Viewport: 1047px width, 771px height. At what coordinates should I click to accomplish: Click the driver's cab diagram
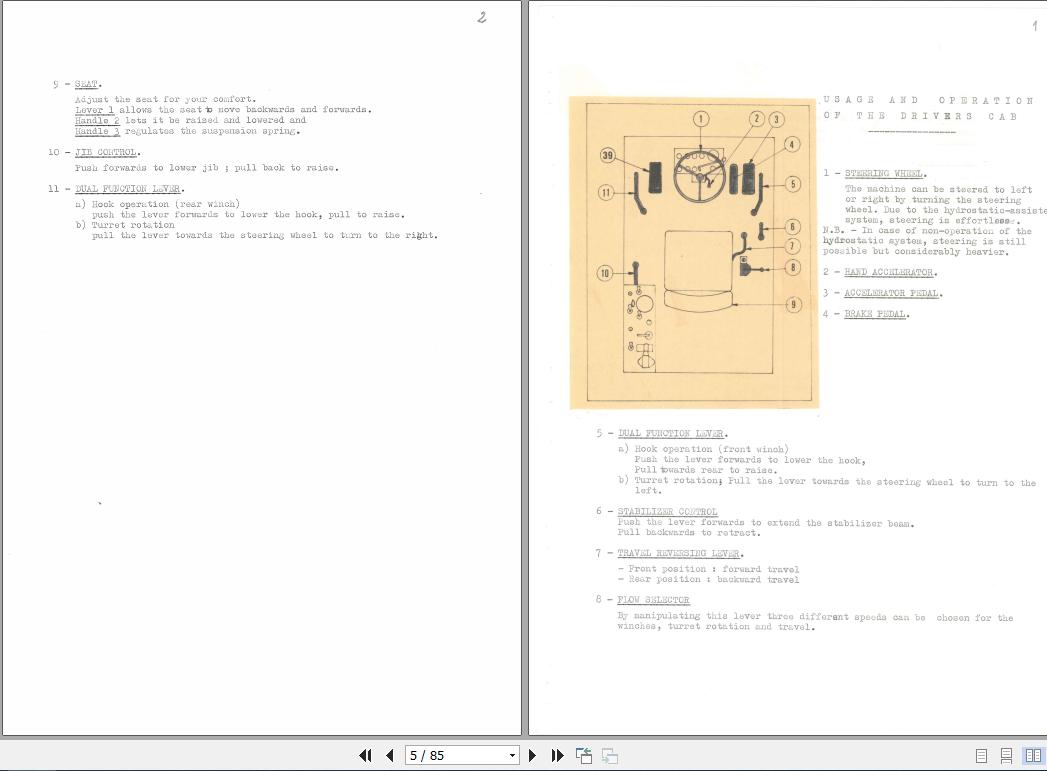[694, 252]
